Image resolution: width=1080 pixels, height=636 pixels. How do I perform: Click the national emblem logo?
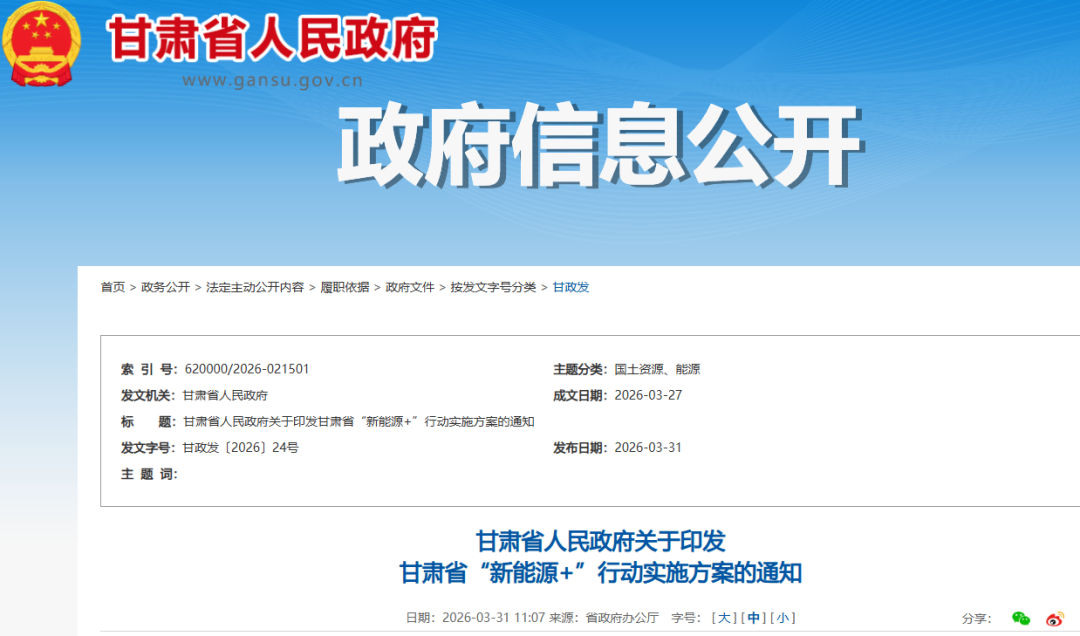point(42,45)
